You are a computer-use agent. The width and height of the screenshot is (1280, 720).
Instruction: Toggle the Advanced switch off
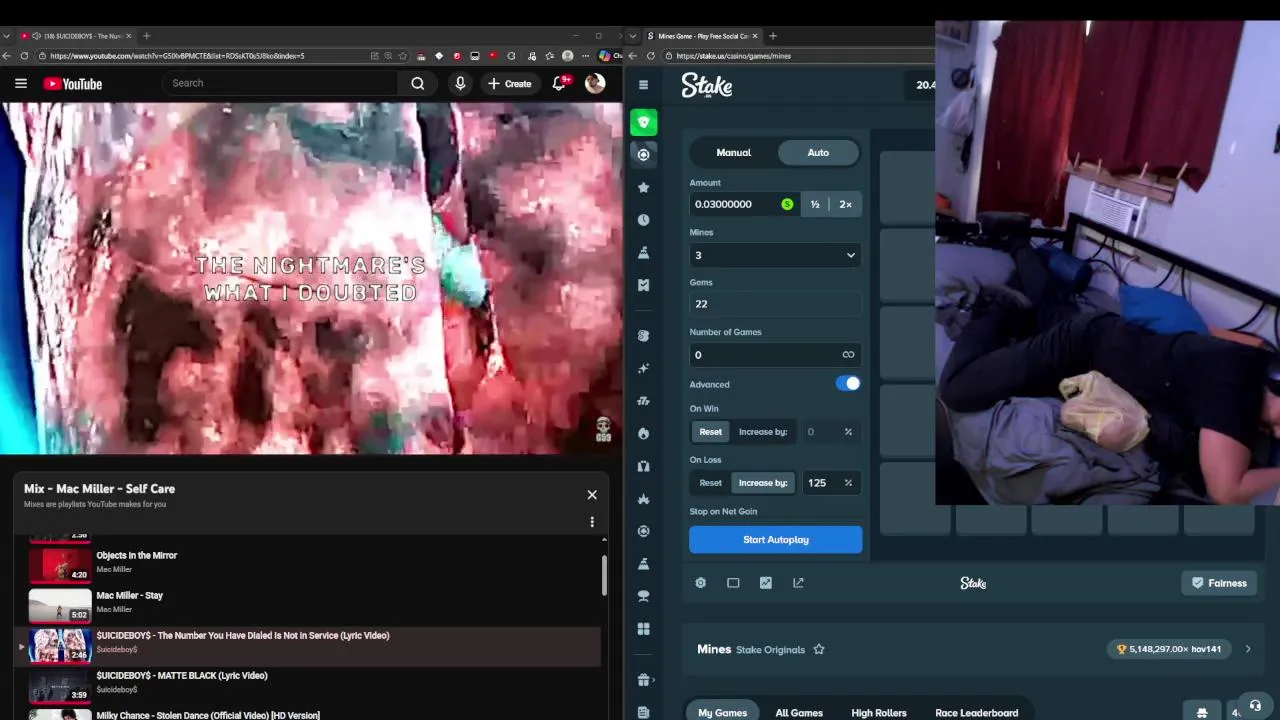[x=848, y=384]
